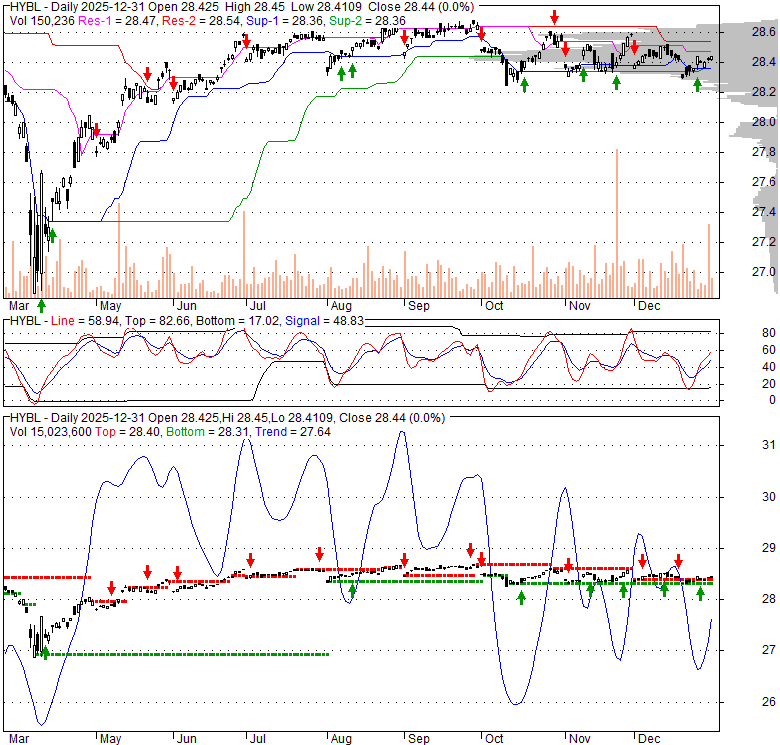The height and width of the screenshot is (745, 780).
Task: Click the 40 label on oscillator axis
Action: pyautogui.click(x=769, y=367)
